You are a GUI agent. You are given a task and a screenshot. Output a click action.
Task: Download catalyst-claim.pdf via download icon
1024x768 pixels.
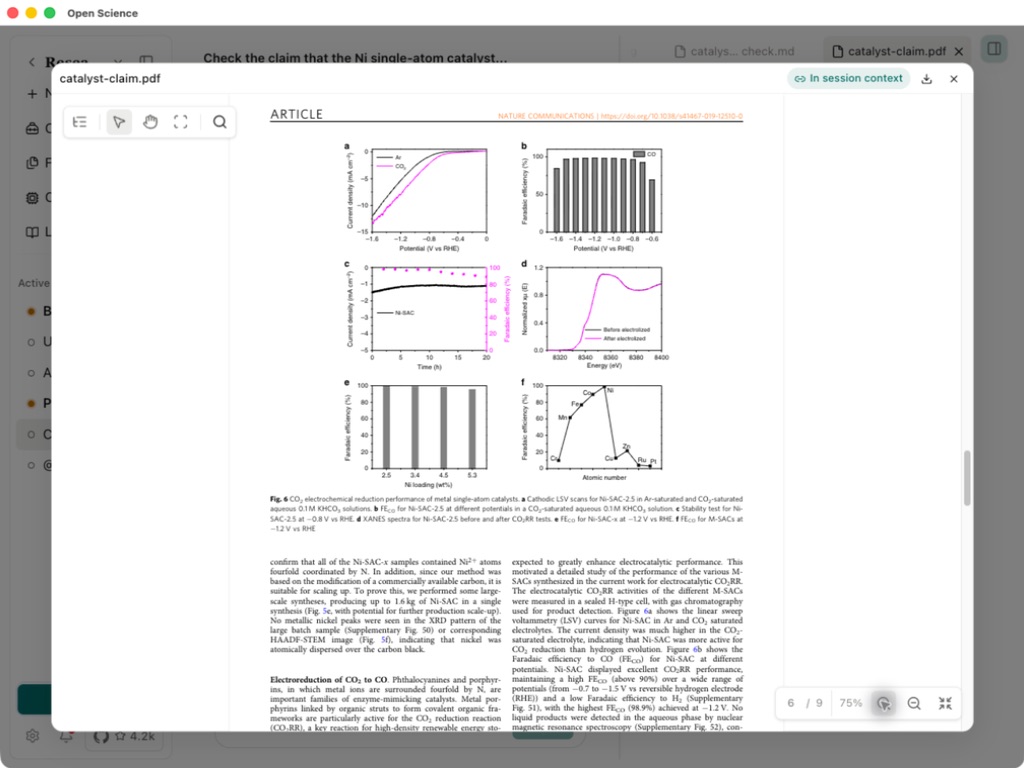[926, 79]
